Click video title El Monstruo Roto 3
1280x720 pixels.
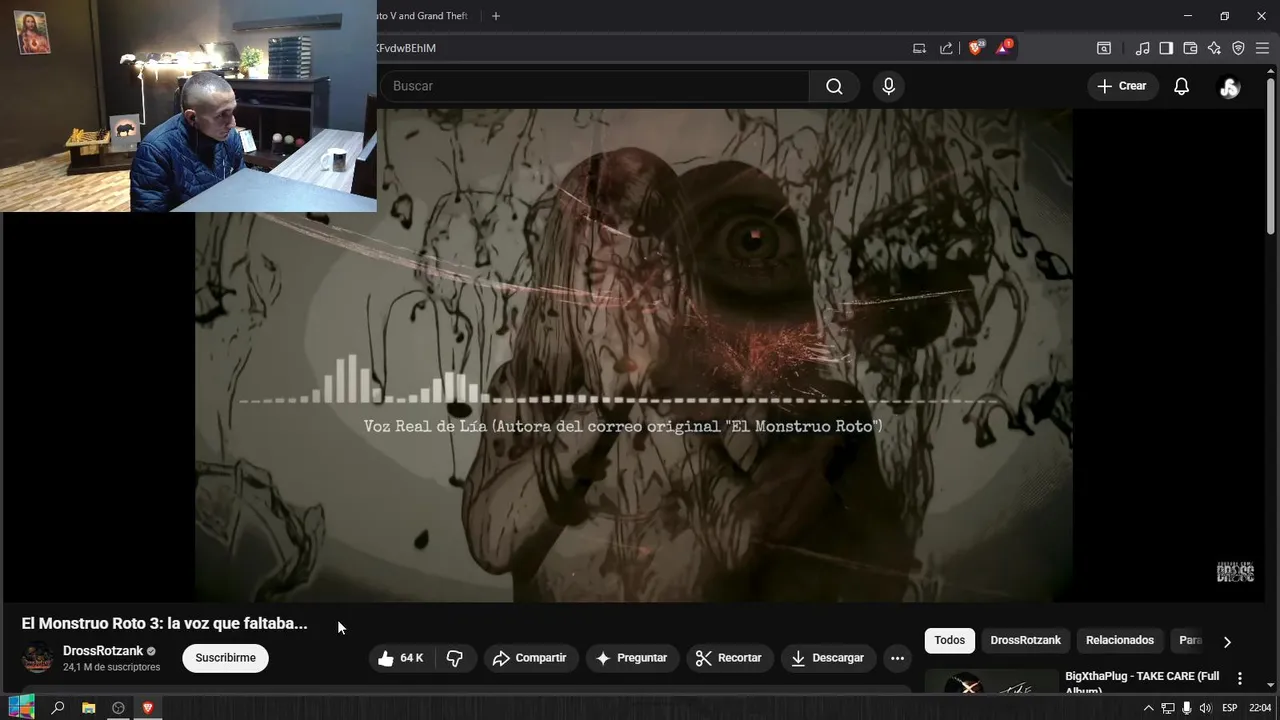click(x=164, y=623)
